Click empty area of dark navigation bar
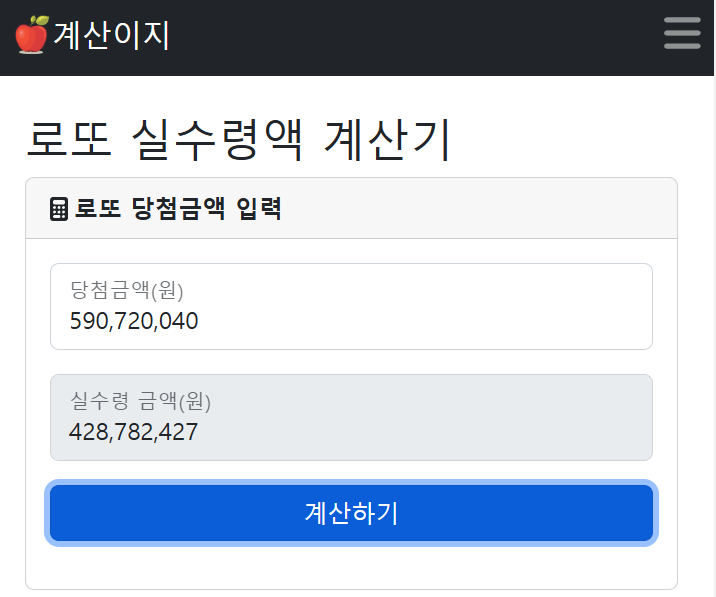The width and height of the screenshot is (716, 597). 420,37
